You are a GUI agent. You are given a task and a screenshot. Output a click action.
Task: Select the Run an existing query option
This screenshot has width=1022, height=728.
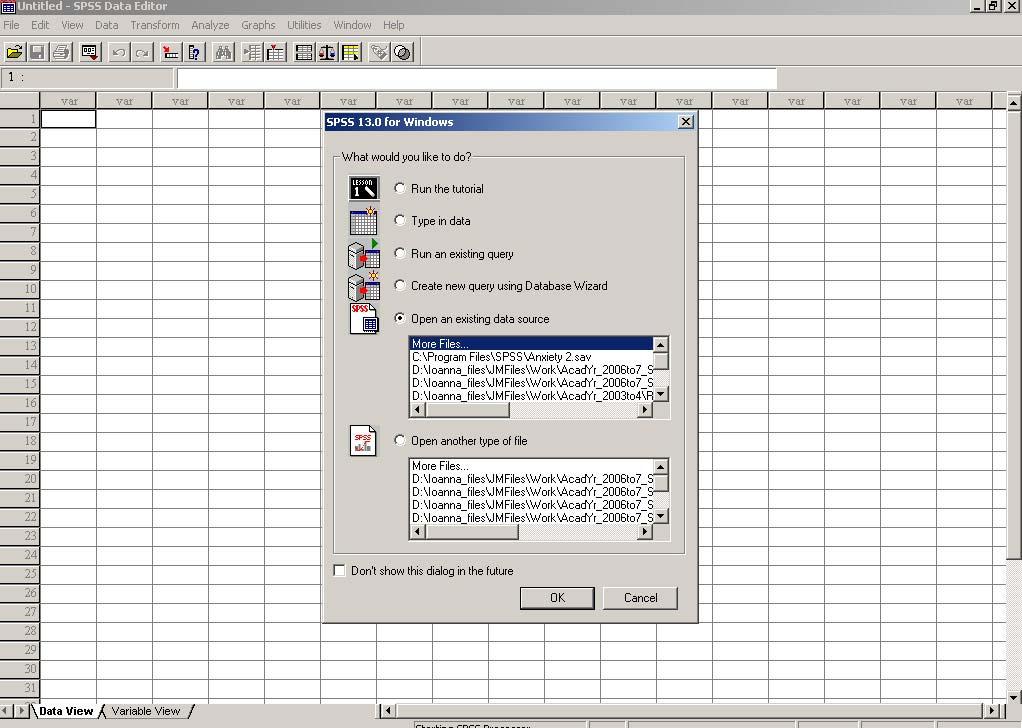400,253
